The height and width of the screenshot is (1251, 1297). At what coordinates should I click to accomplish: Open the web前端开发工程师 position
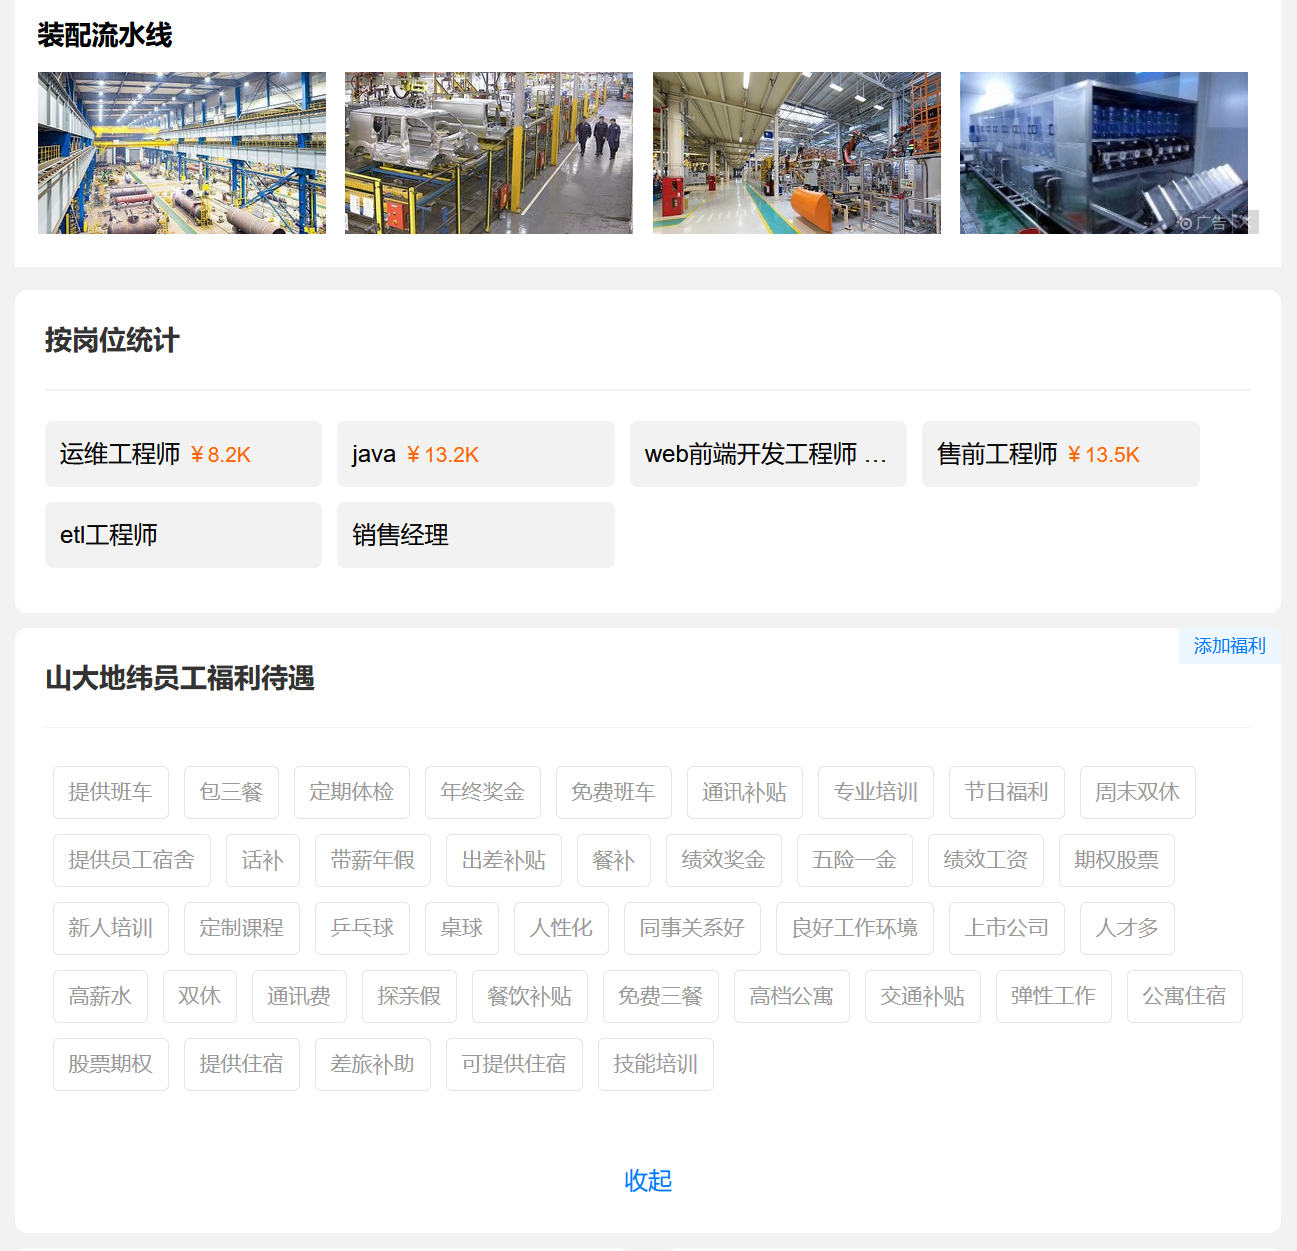(767, 454)
